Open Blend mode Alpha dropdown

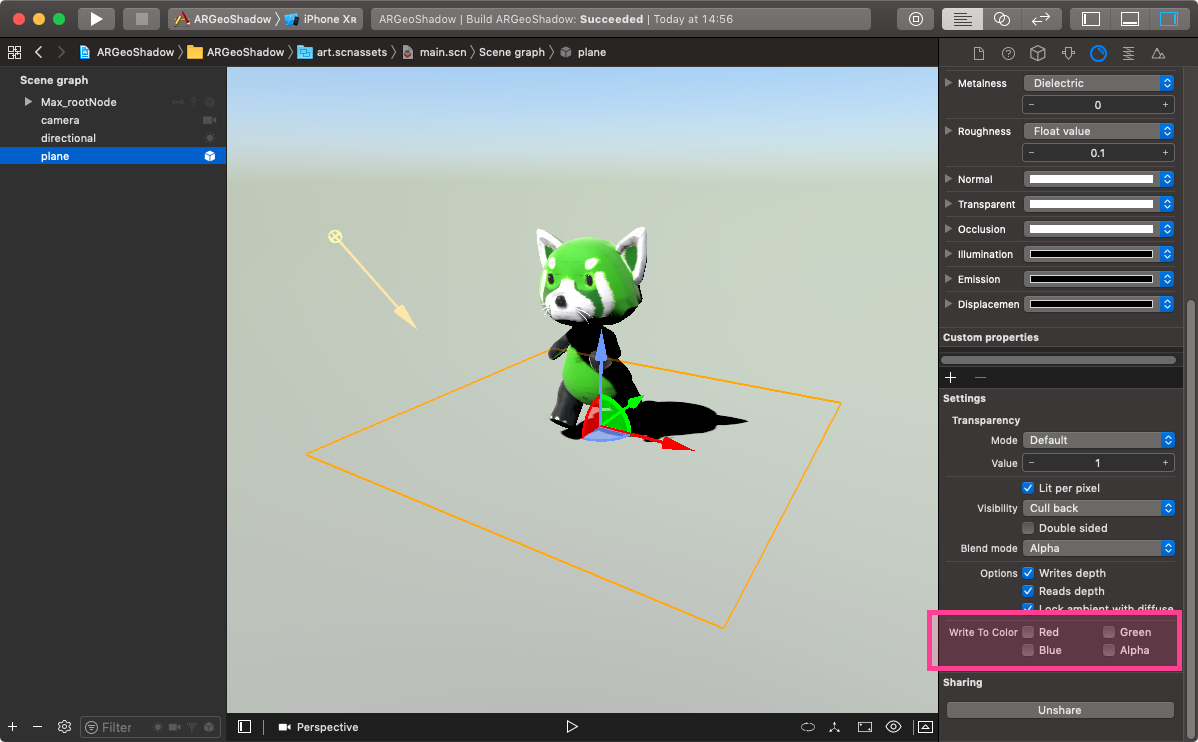[x=1099, y=548]
